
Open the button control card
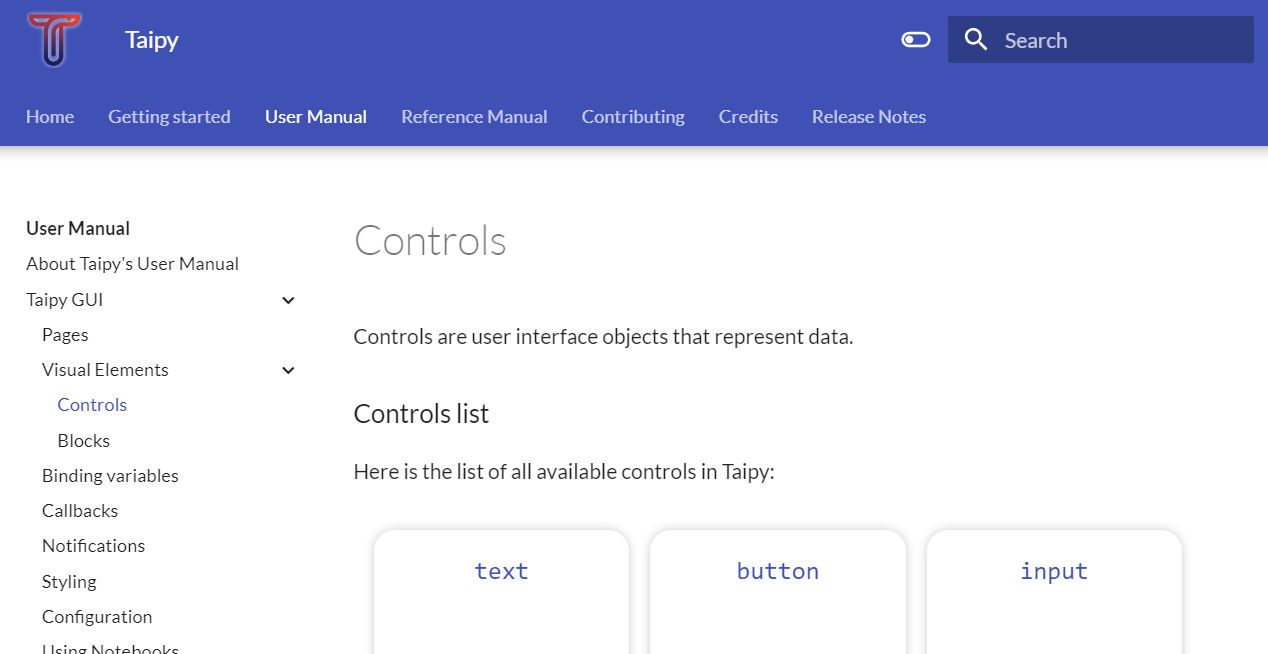tap(777, 571)
